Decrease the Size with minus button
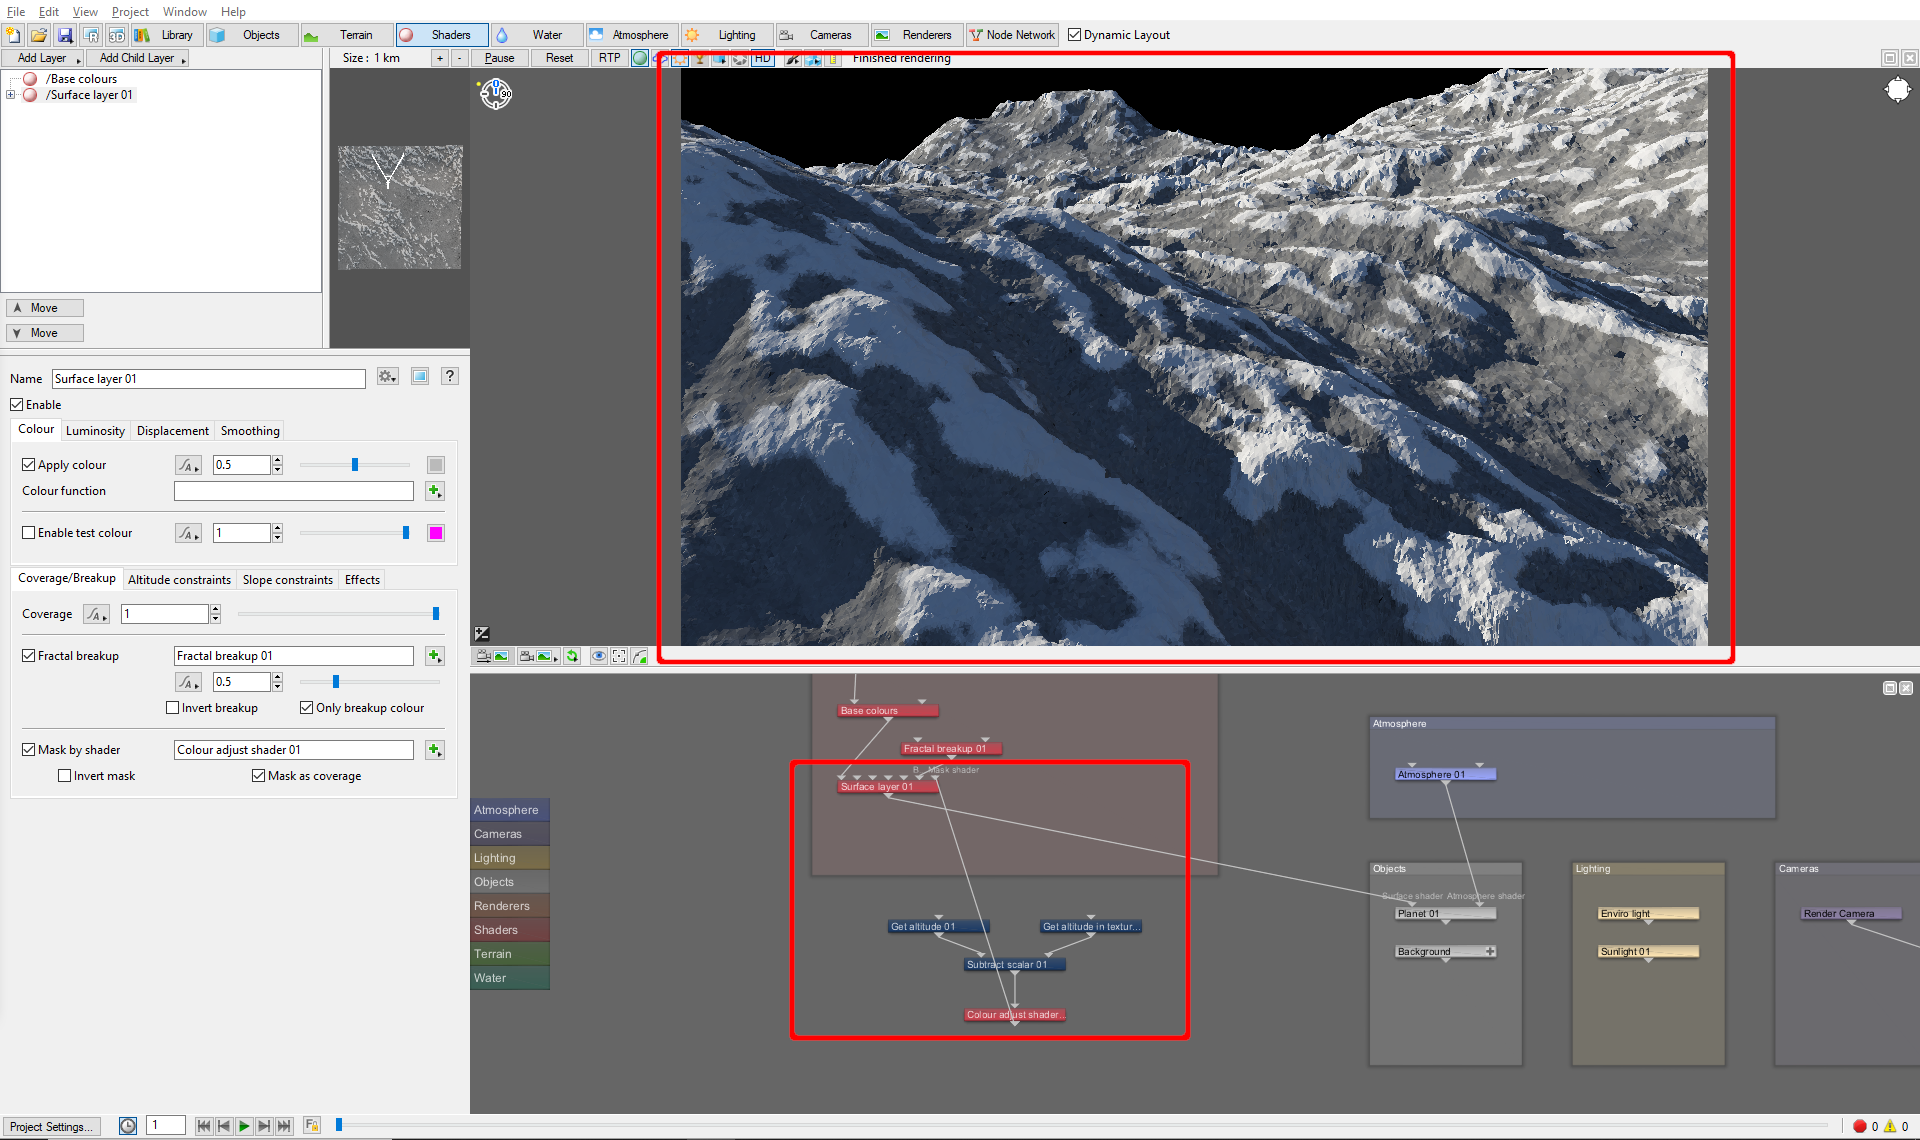This screenshot has width=1920, height=1140. coord(459,58)
